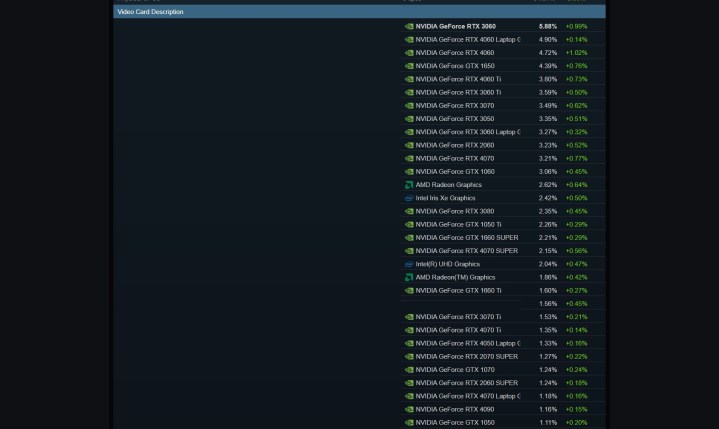Viewport: 719px width, 429px height.
Task: Click the unnamed row showing 1.56%
Action: [x=547, y=304]
